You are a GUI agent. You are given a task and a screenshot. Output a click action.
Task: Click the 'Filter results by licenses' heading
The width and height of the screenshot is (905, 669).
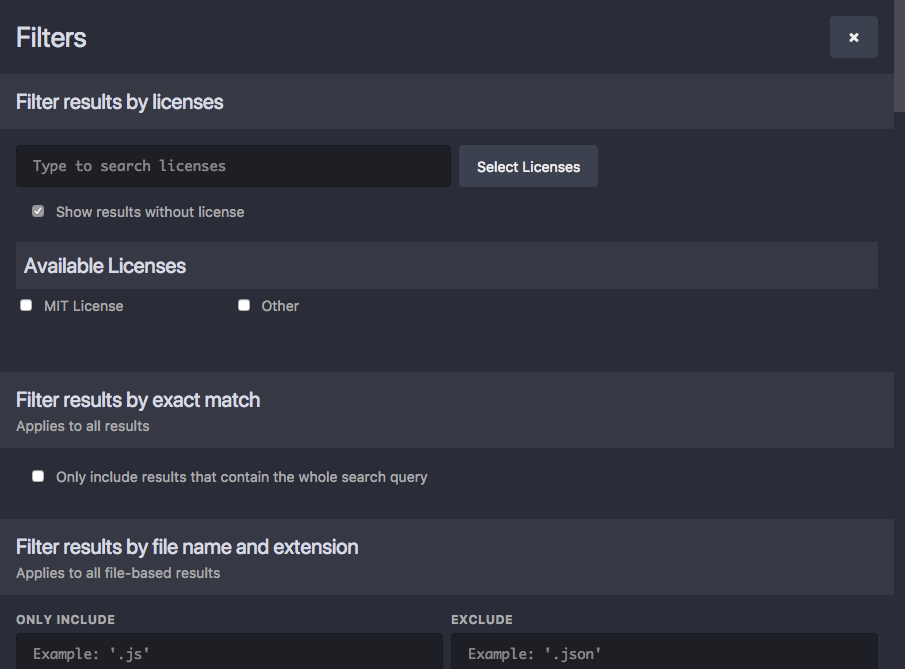pyautogui.click(x=119, y=102)
